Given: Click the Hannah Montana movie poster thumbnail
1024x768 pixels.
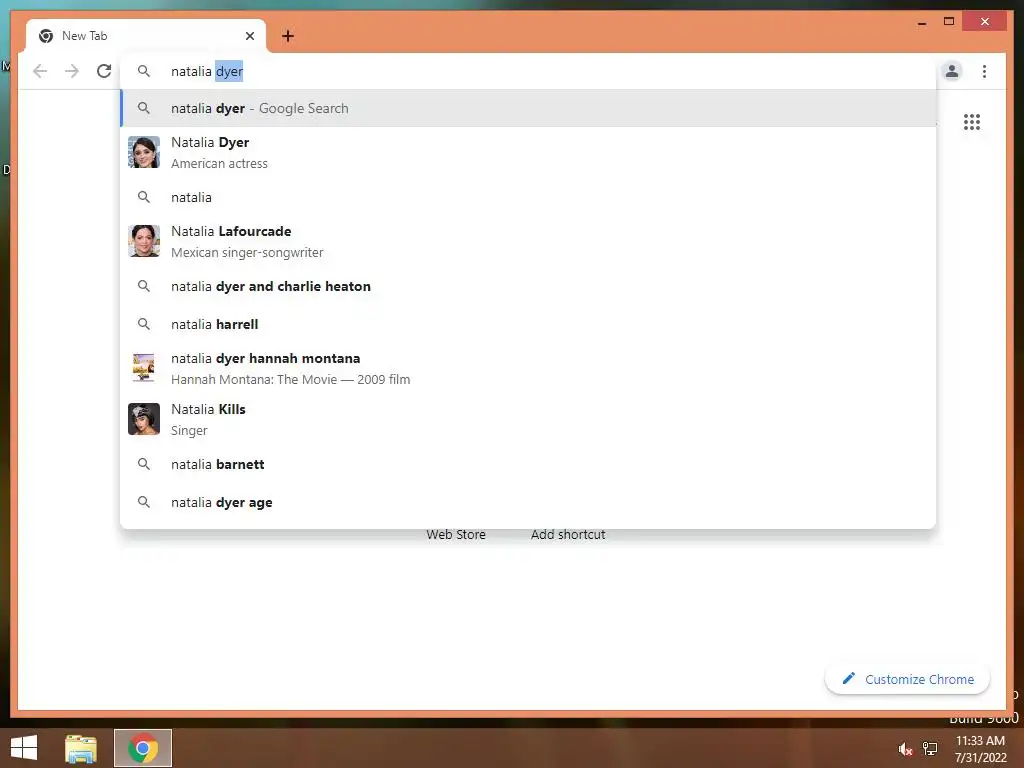Looking at the screenshot, I should pyautogui.click(x=144, y=368).
